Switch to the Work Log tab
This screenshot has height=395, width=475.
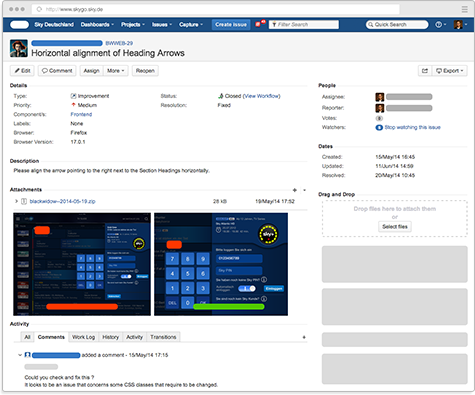pos(83,337)
